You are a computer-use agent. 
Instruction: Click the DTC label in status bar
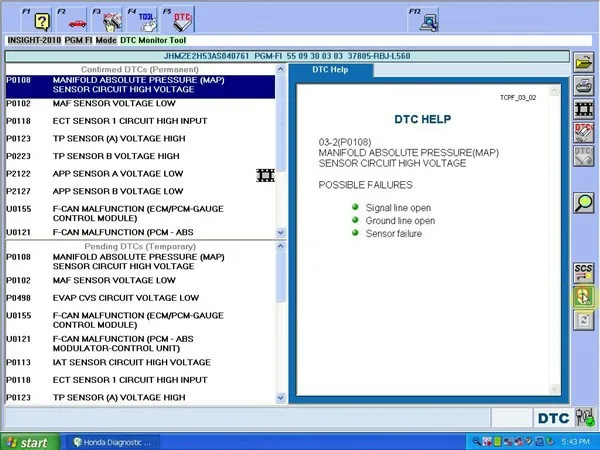553,418
